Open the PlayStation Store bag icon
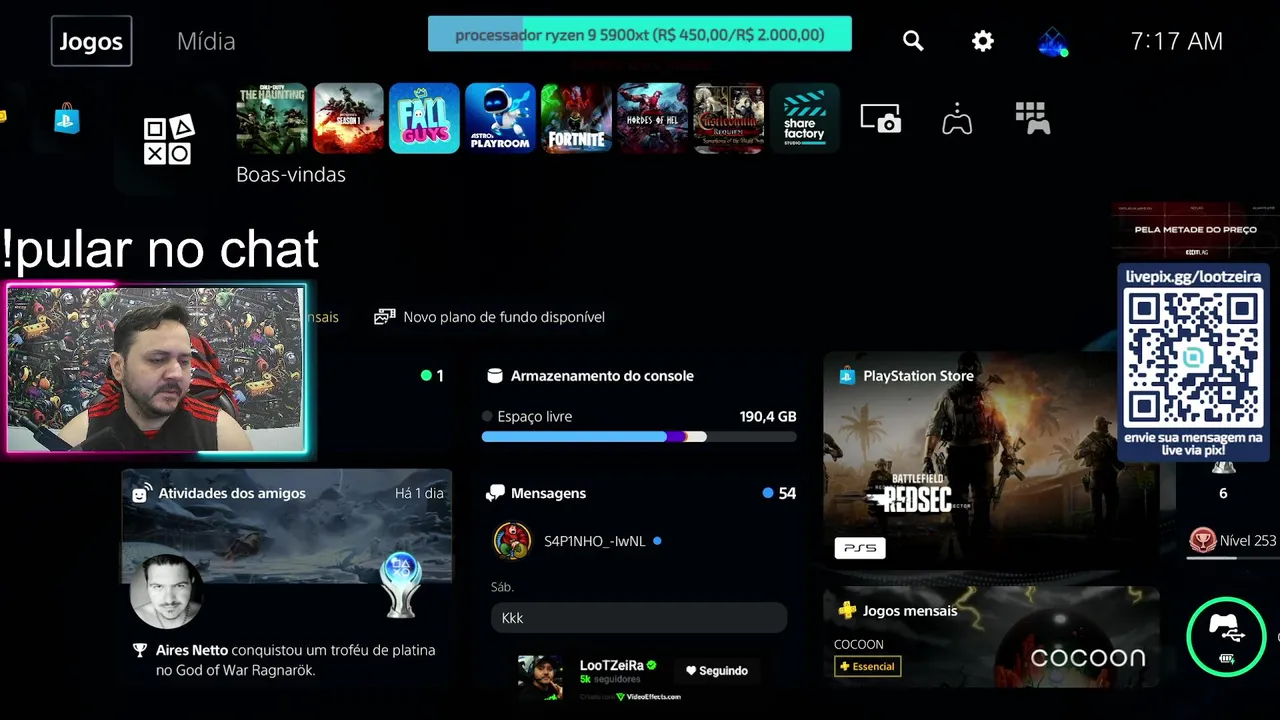 (x=67, y=119)
